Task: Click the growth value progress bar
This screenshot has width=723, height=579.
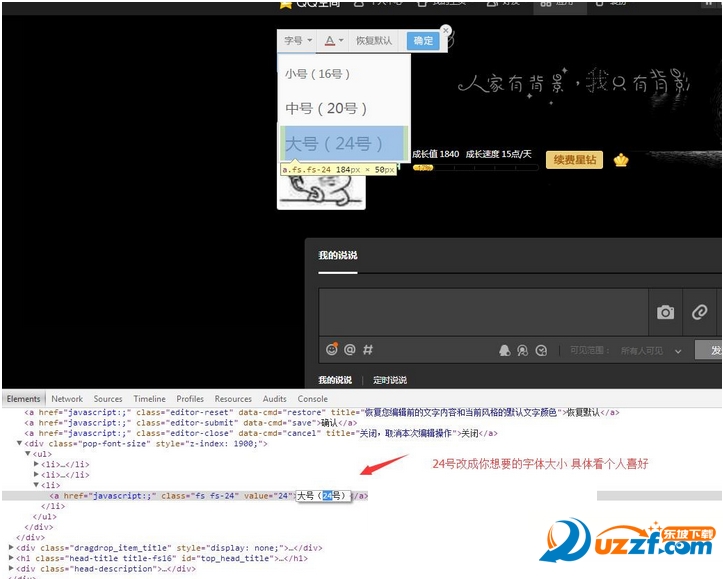Action: click(475, 168)
